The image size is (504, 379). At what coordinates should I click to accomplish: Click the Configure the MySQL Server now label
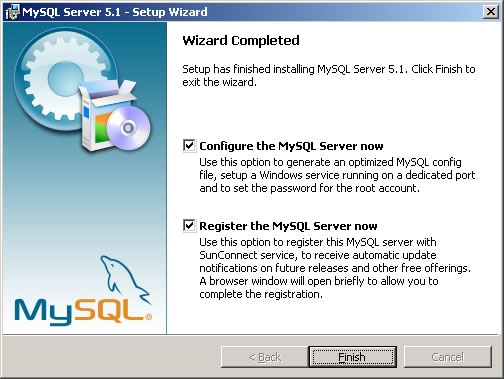click(x=291, y=146)
